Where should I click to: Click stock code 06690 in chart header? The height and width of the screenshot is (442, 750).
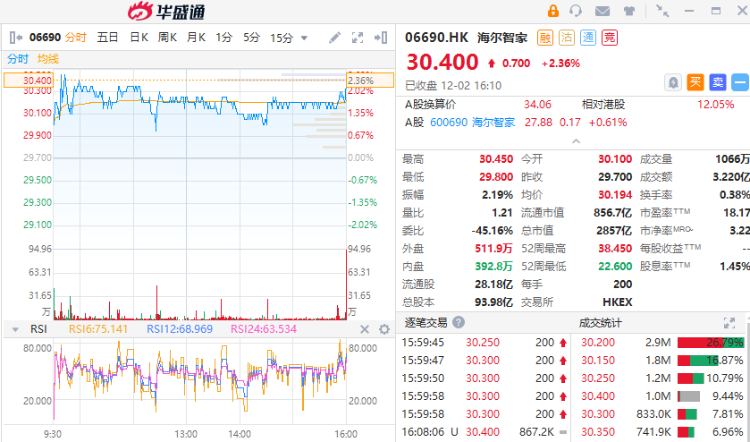(x=45, y=37)
